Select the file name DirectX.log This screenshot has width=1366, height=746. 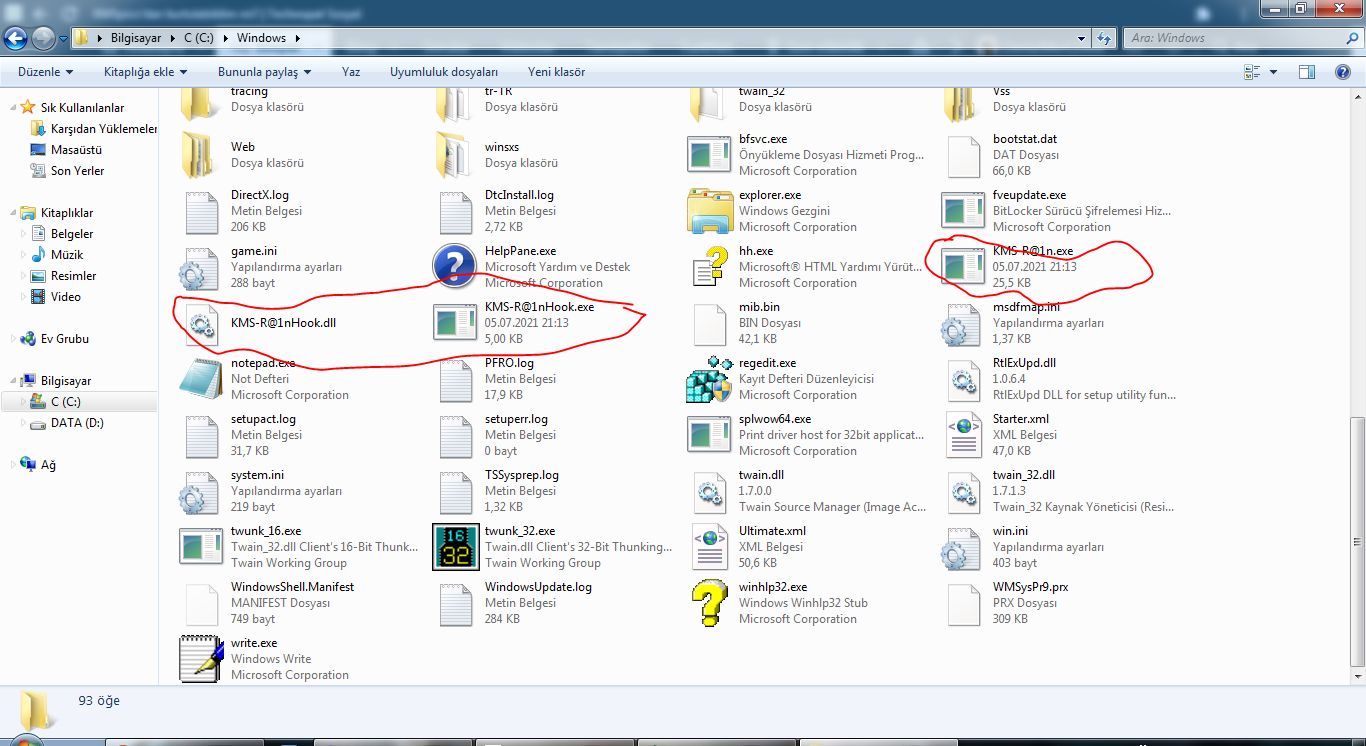pyautogui.click(x=259, y=195)
